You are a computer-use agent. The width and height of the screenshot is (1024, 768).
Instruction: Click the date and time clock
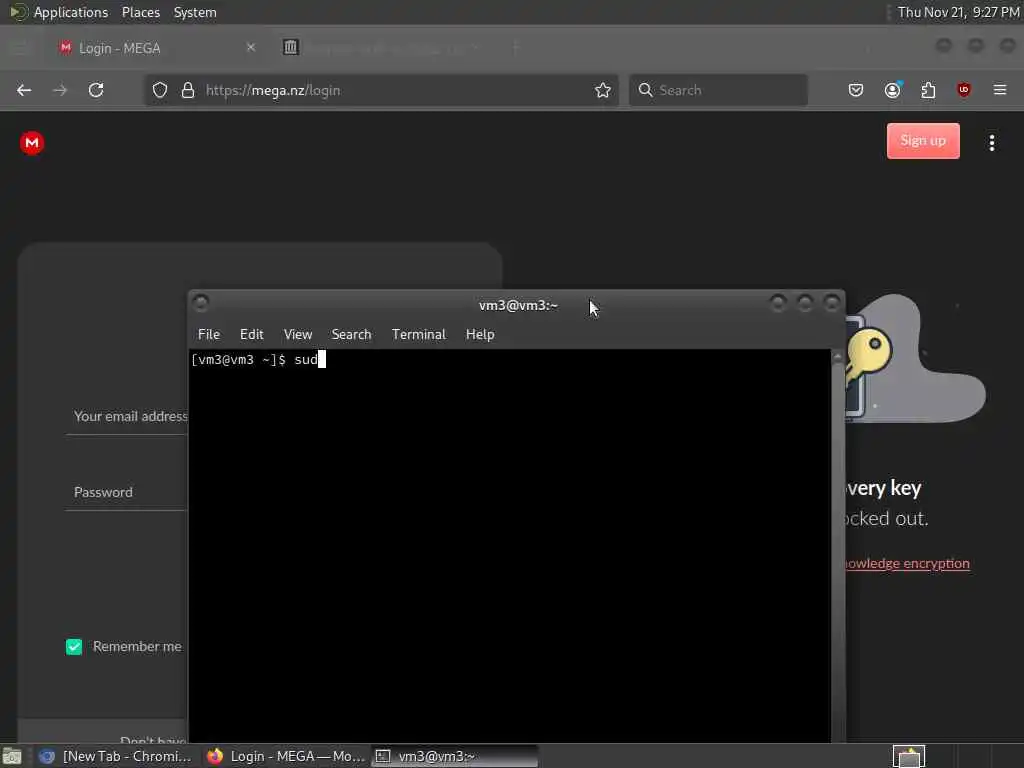[958, 12]
